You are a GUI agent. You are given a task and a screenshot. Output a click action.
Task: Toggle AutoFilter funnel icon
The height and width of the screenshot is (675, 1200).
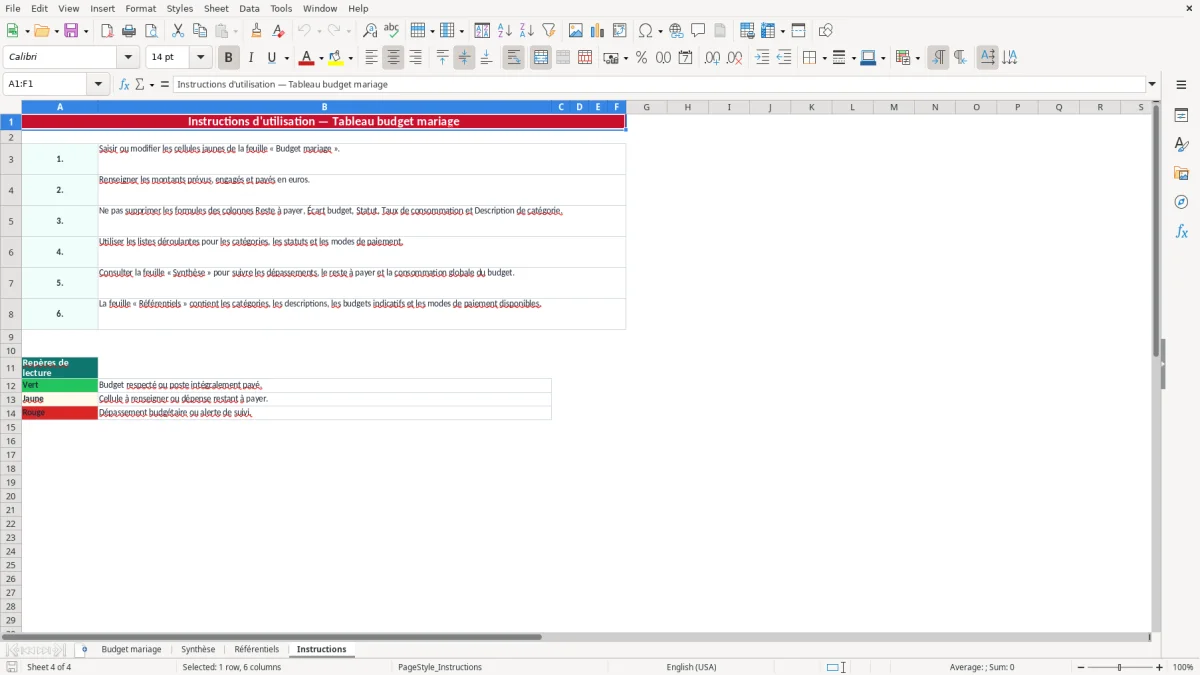(x=549, y=31)
